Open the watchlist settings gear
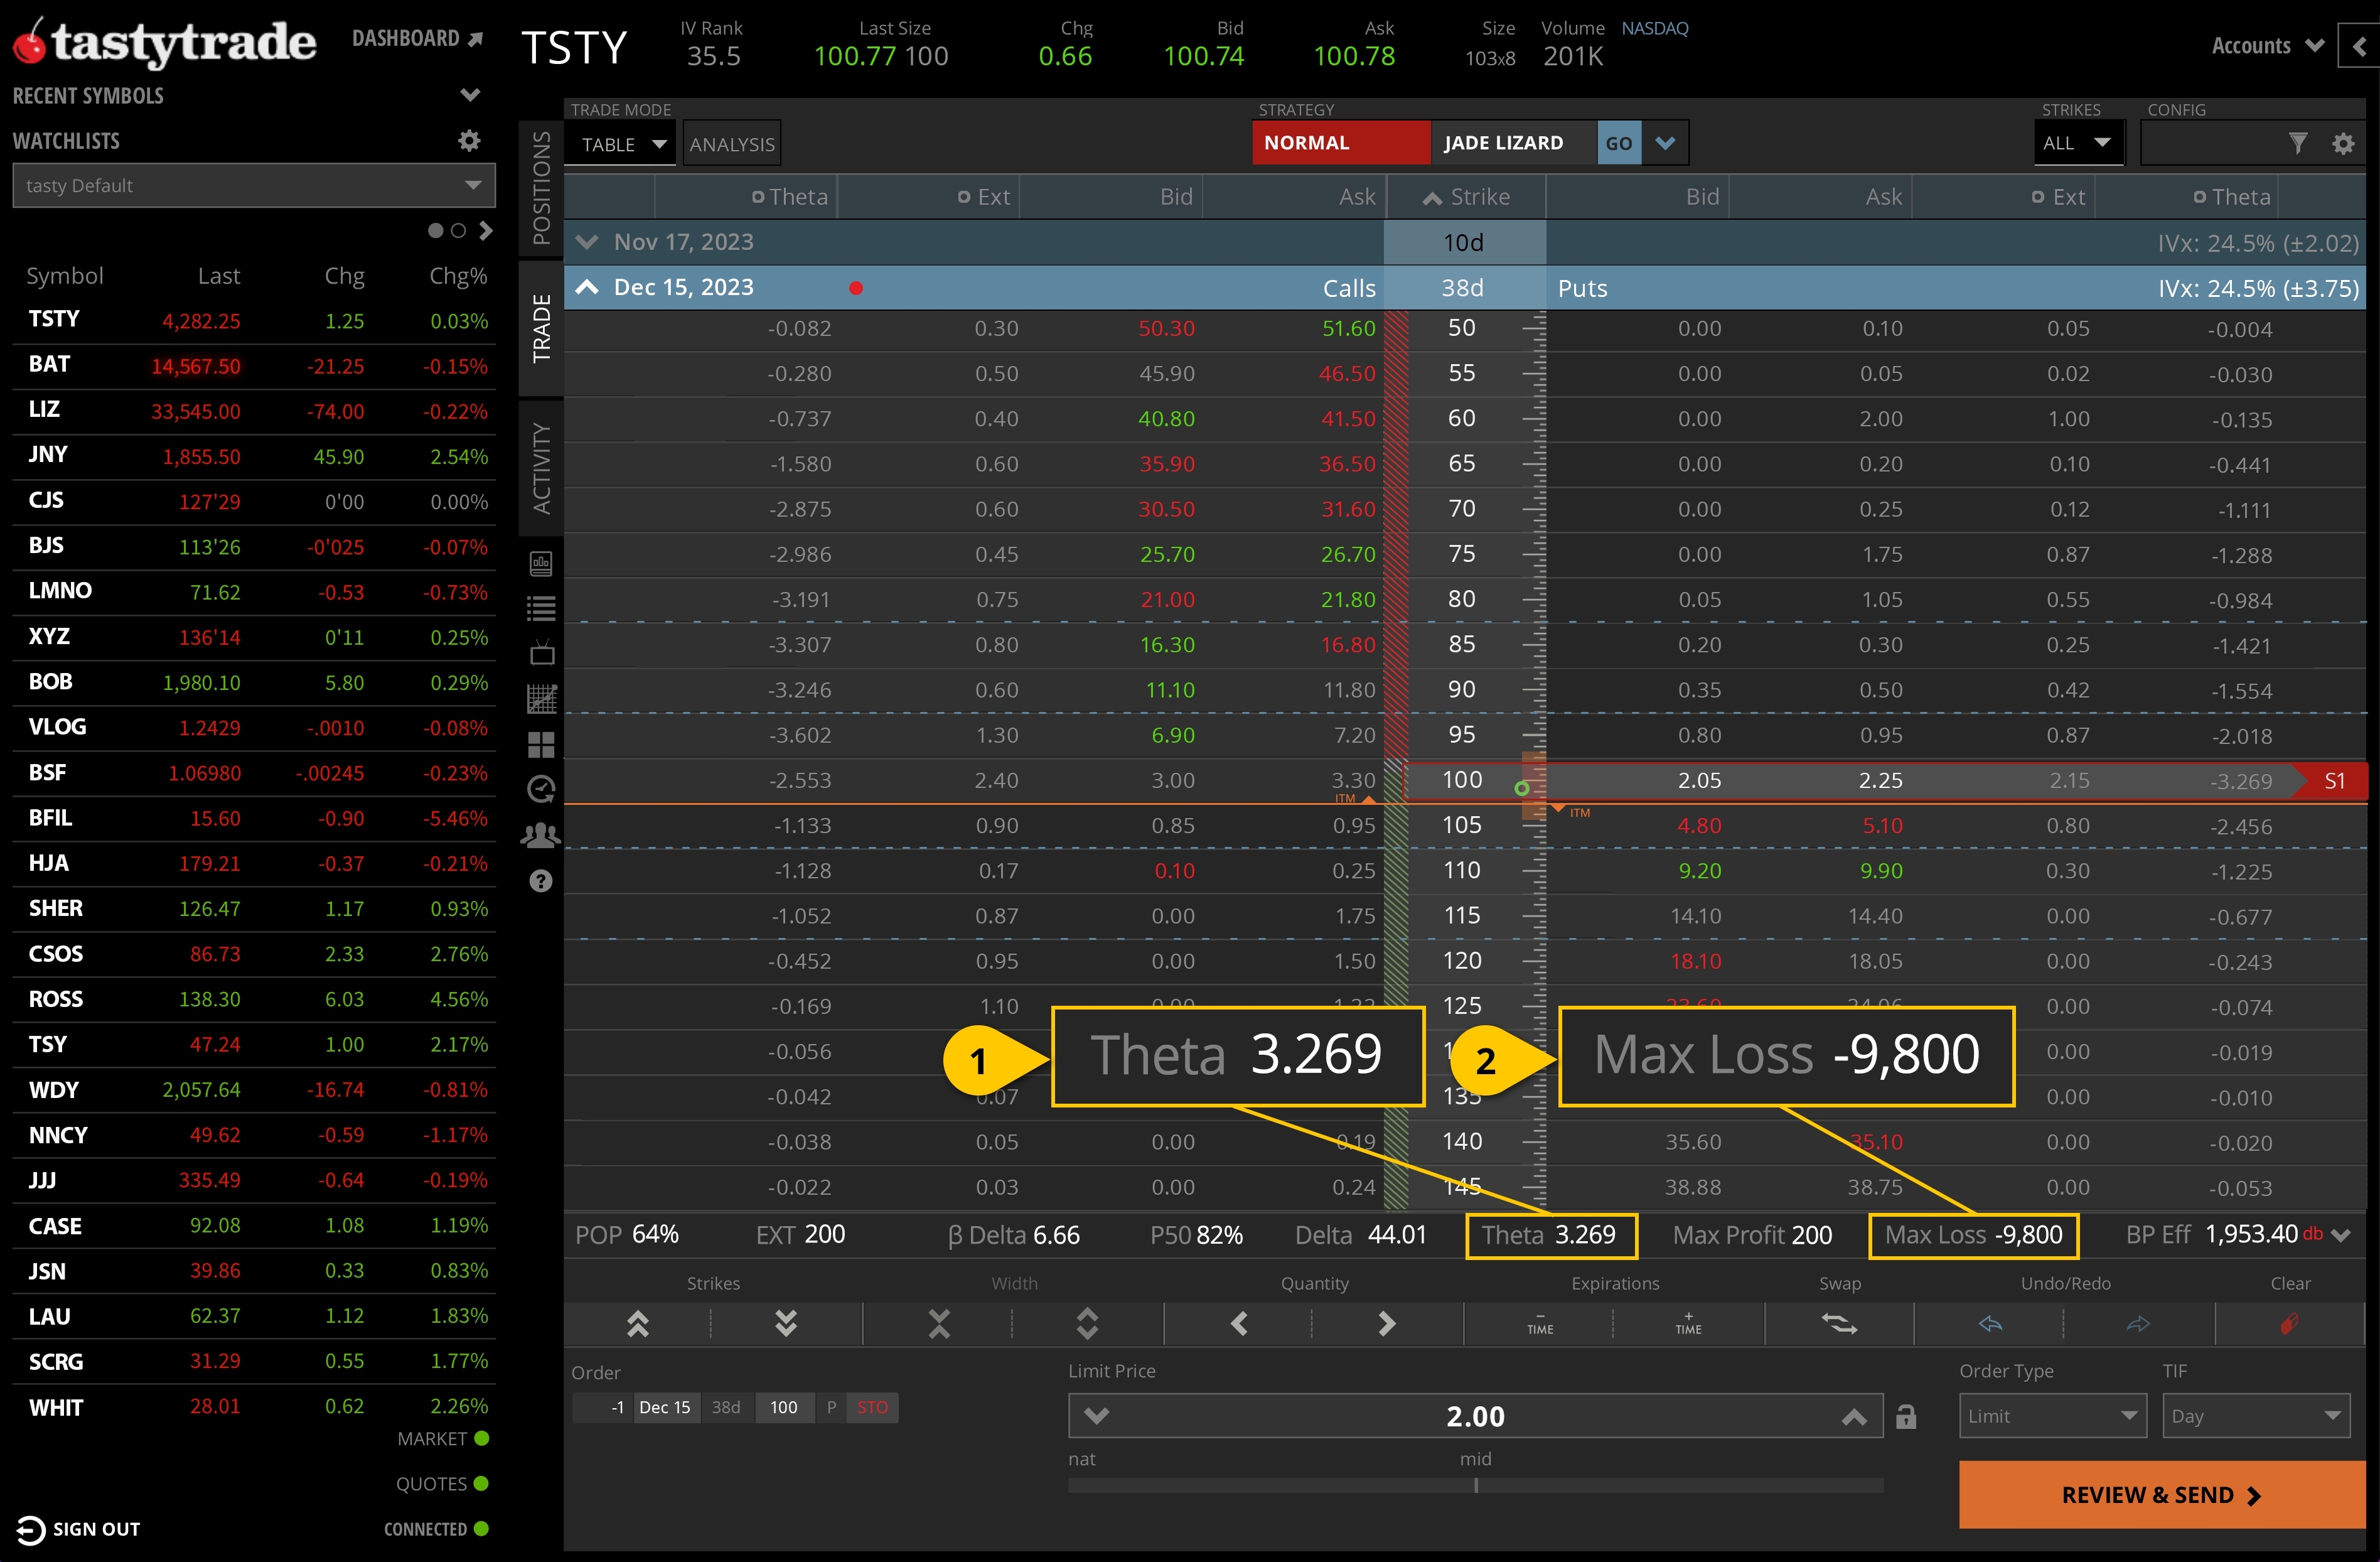Viewport: 2380px width, 1562px height. tap(469, 141)
